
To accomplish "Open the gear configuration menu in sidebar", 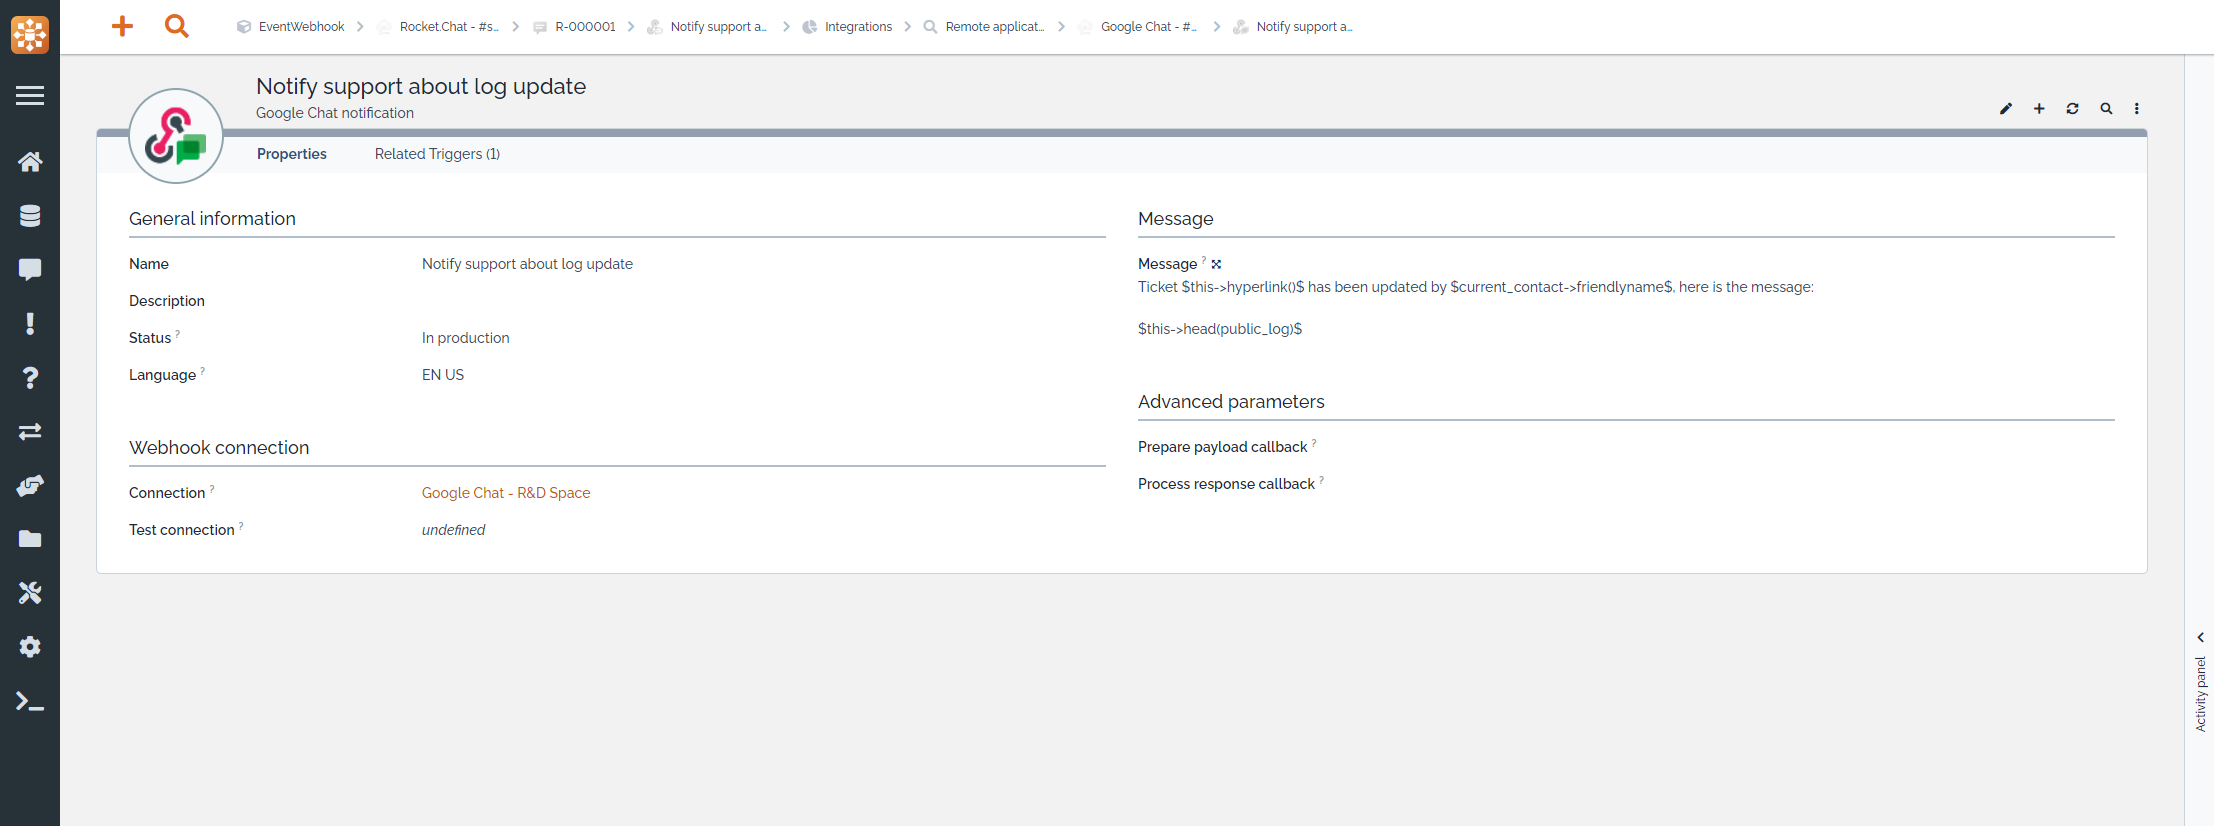I will click(x=30, y=647).
